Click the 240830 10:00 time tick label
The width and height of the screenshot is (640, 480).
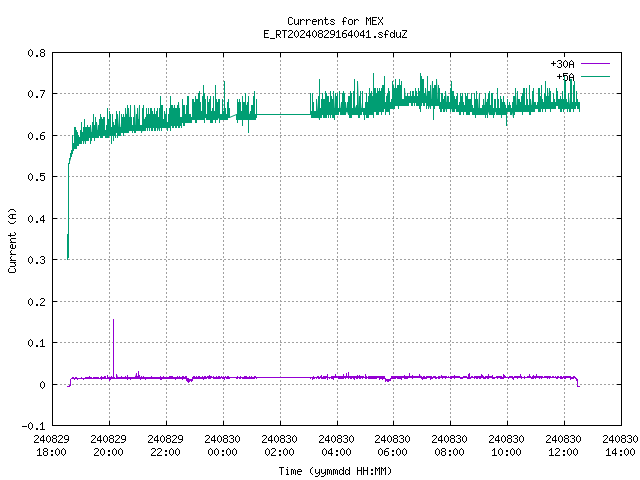(x=506, y=446)
